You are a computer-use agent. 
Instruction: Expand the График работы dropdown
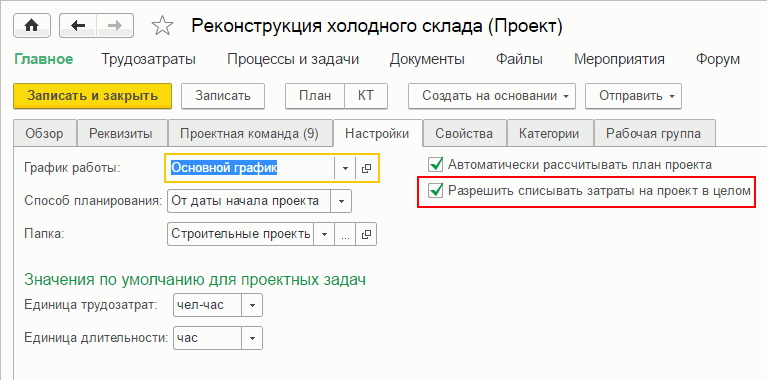[345, 168]
